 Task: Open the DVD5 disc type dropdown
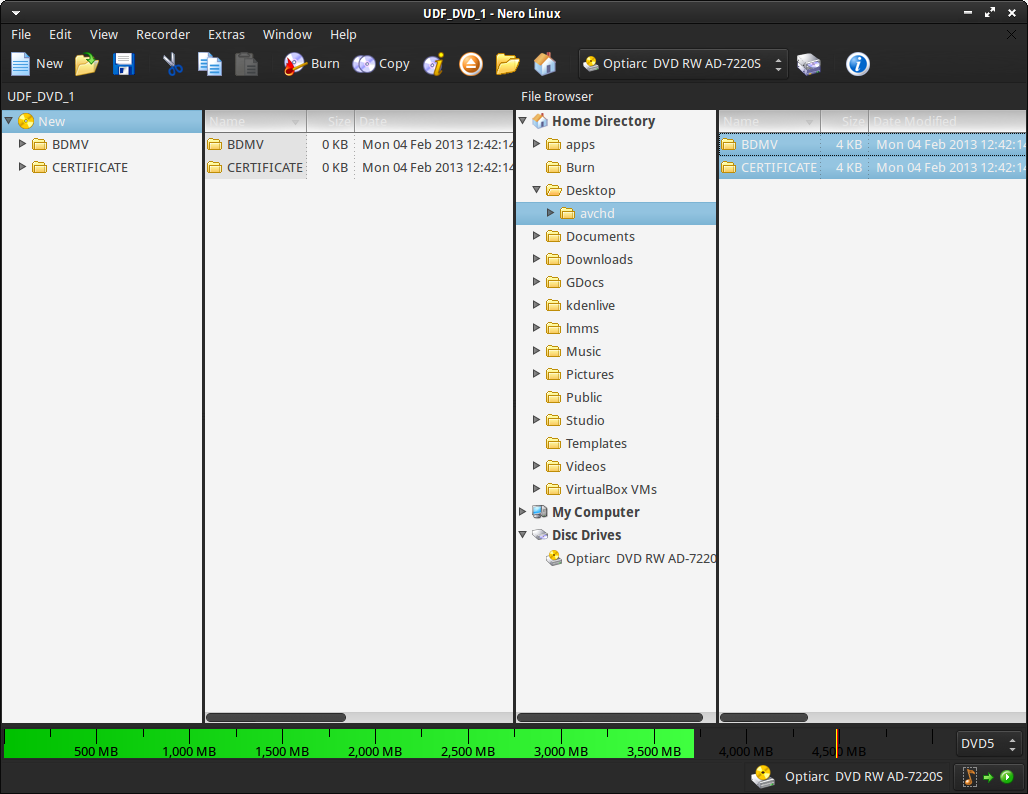pyautogui.click(x=988, y=744)
